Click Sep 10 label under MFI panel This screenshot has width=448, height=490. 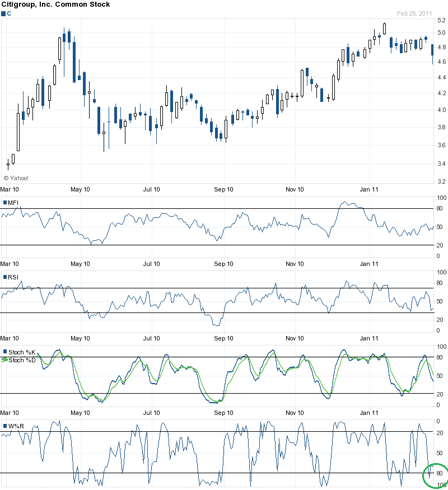point(223,264)
